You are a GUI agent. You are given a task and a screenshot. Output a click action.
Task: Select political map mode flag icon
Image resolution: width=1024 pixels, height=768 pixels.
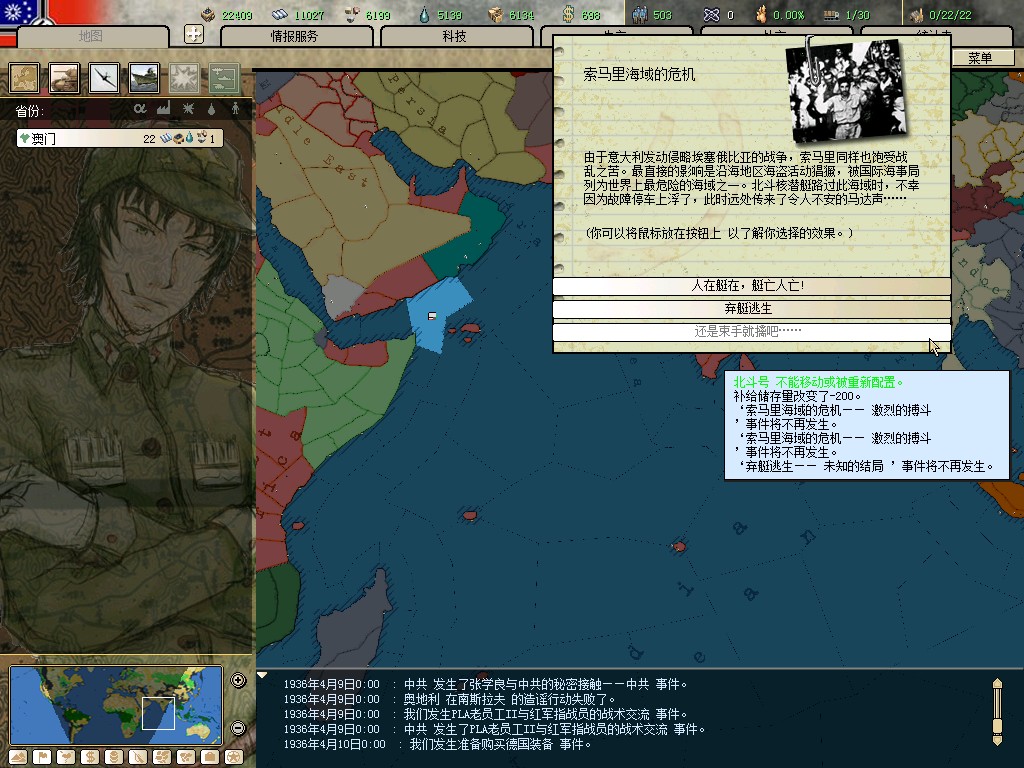point(42,758)
